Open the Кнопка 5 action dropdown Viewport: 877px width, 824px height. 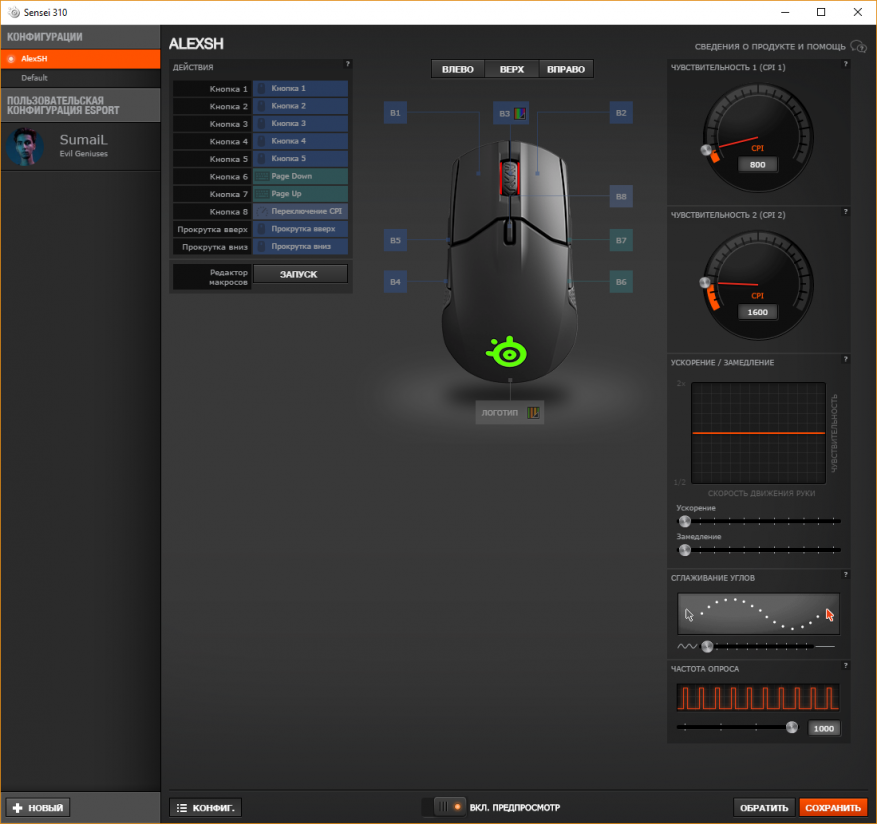[300, 158]
